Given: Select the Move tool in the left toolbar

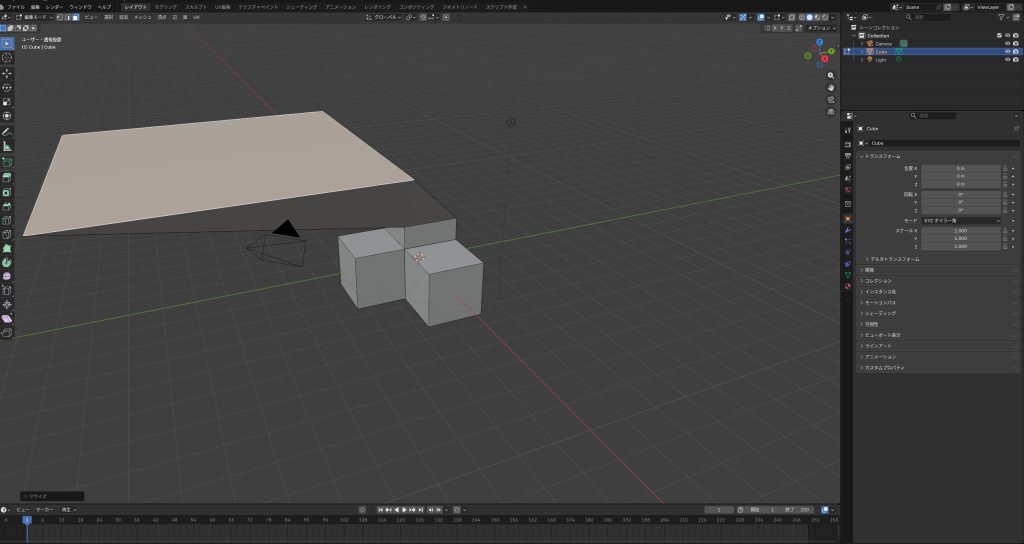Looking at the screenshot, I should point(7,73).
